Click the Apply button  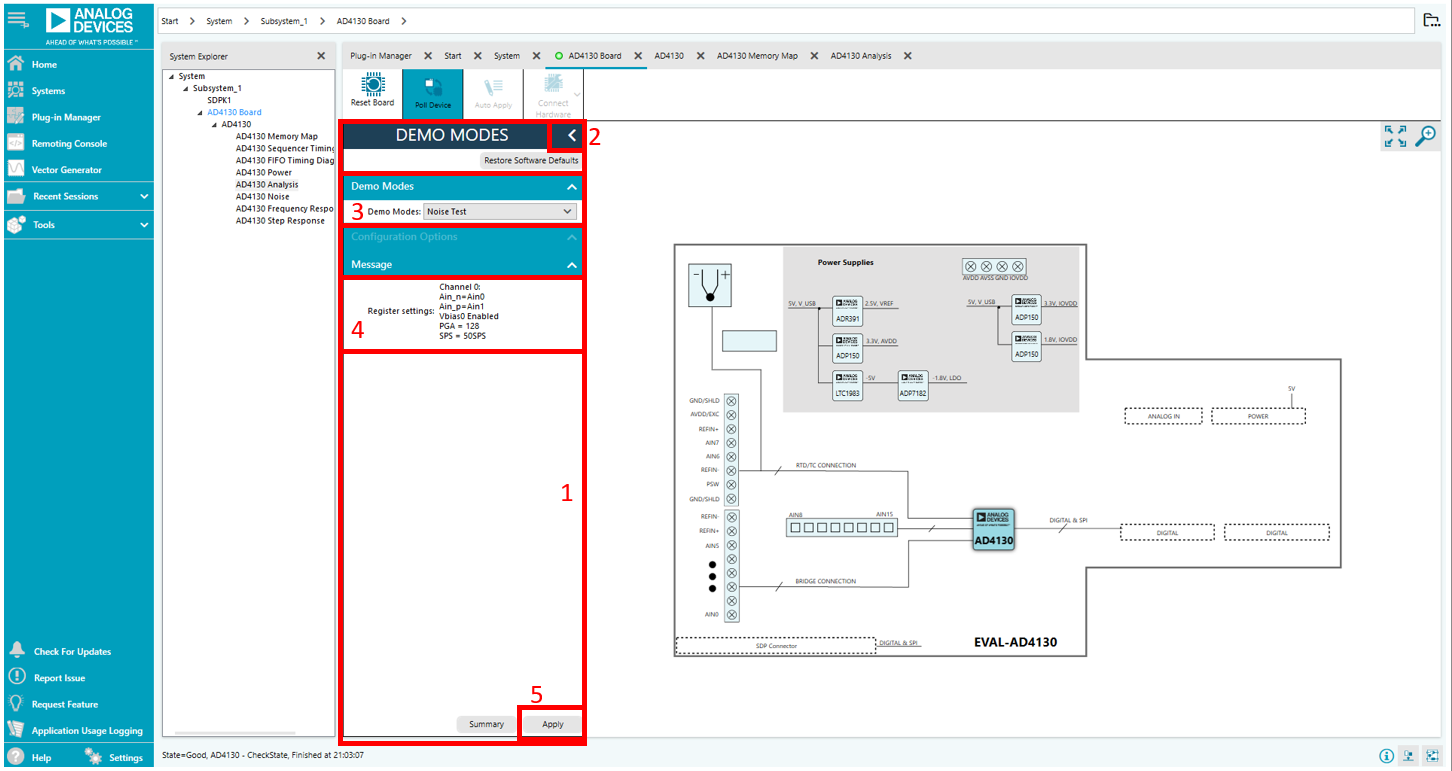[x=553, y=724]
